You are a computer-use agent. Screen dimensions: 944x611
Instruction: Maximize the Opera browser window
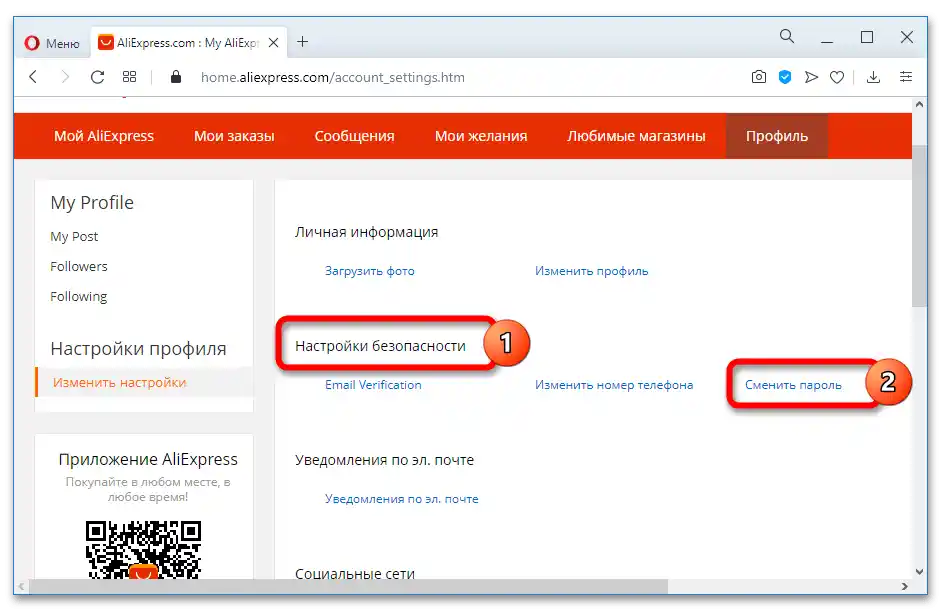click(x=867, y=37)
